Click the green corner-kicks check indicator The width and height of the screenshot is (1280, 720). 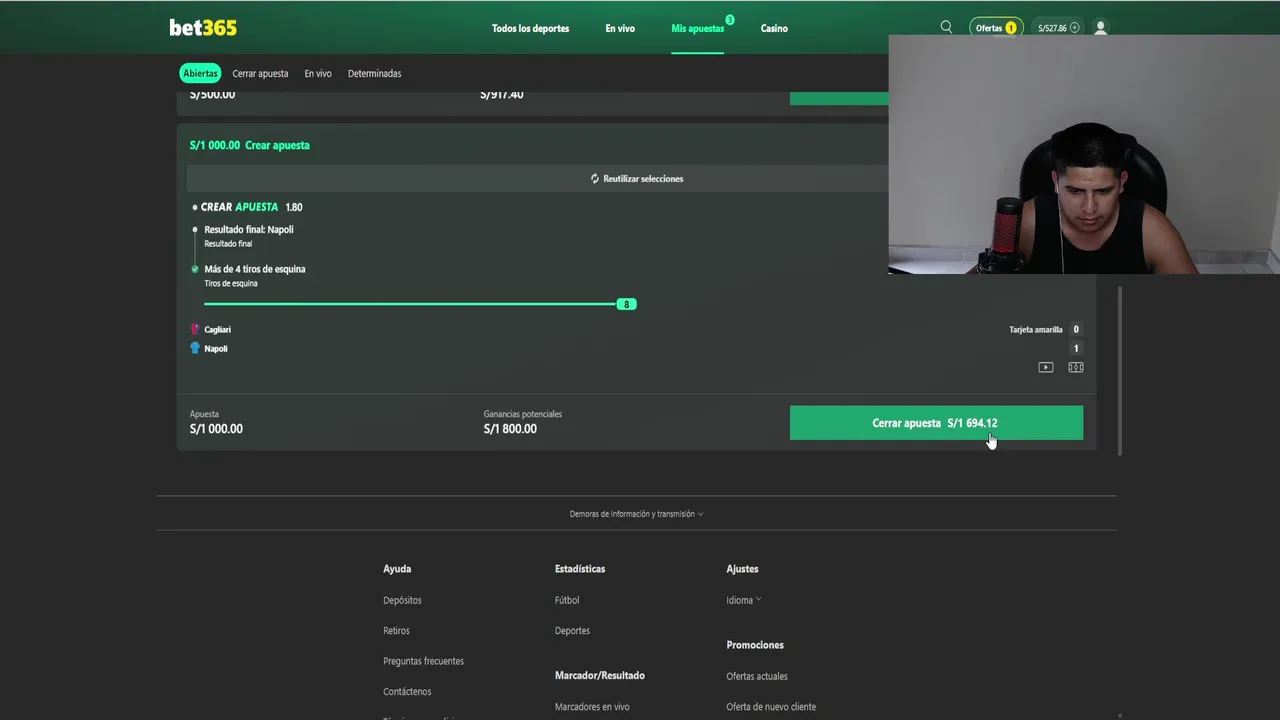(195, 269)
